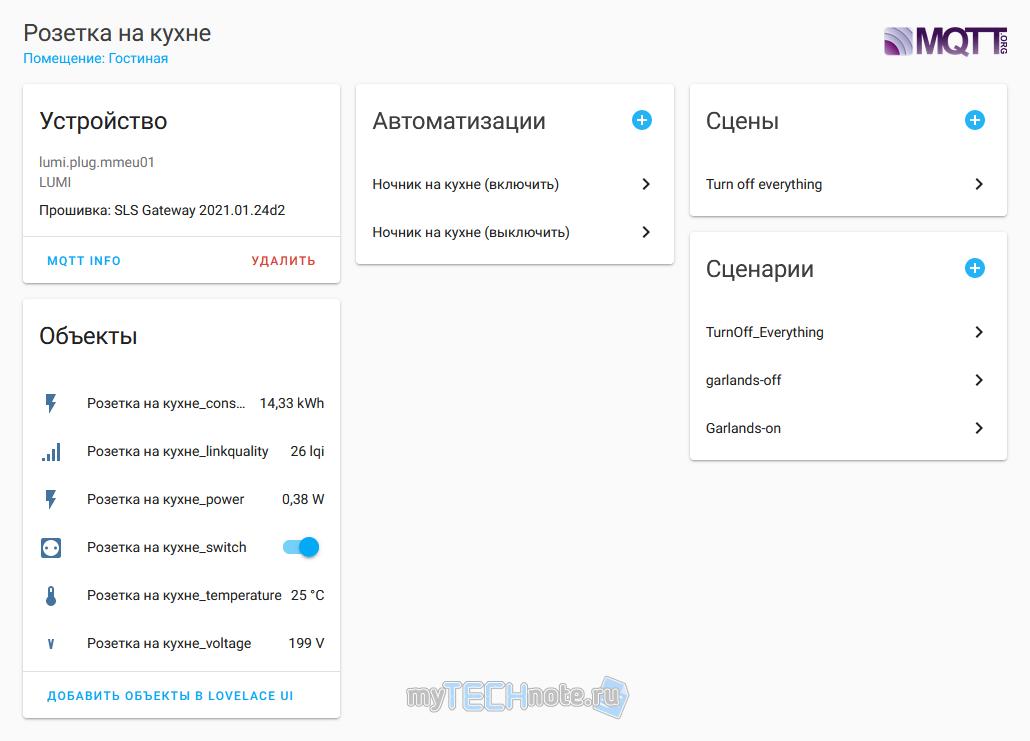Viewport: 1030px width, 741px height.
Task: Click the Розетка на кухне page title
Action: point(118,33)
